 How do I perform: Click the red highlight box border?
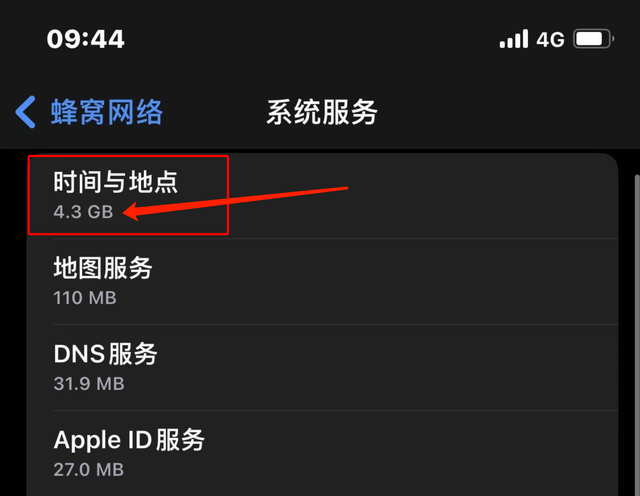tap(128, 156)
